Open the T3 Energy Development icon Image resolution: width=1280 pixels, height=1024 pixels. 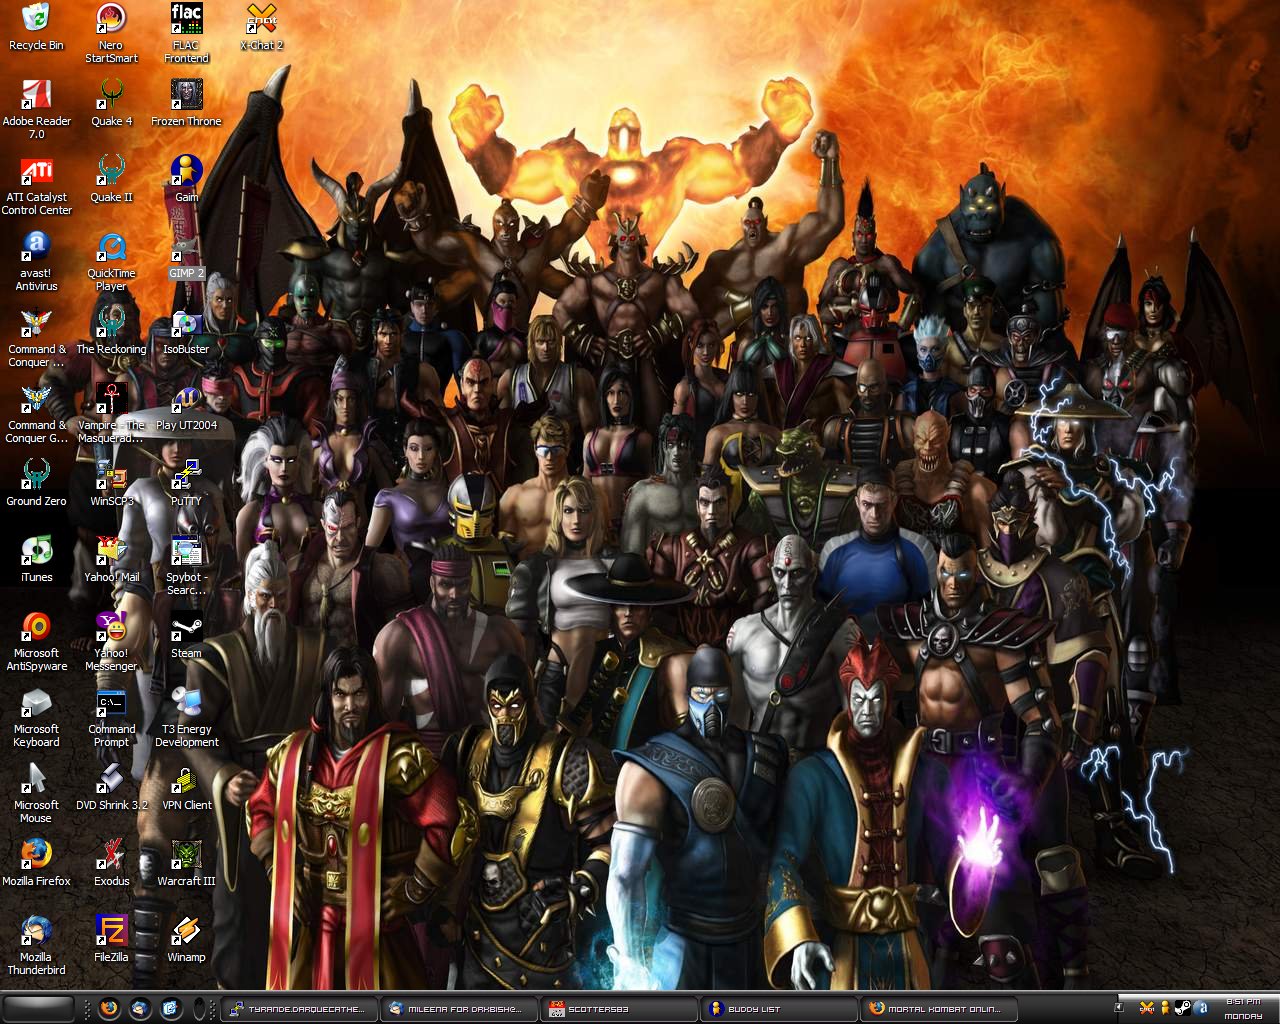(186, 717)
